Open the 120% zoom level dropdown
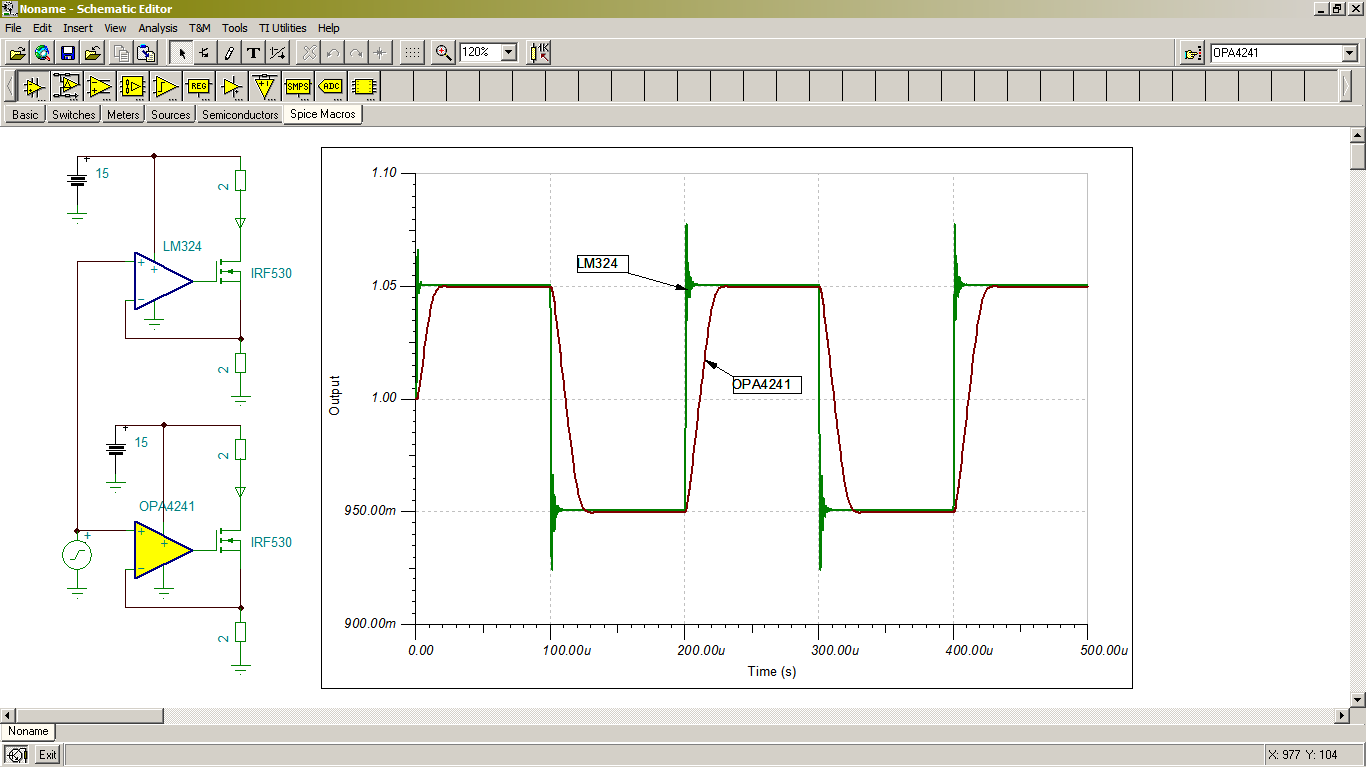 (x=508, y=52)
